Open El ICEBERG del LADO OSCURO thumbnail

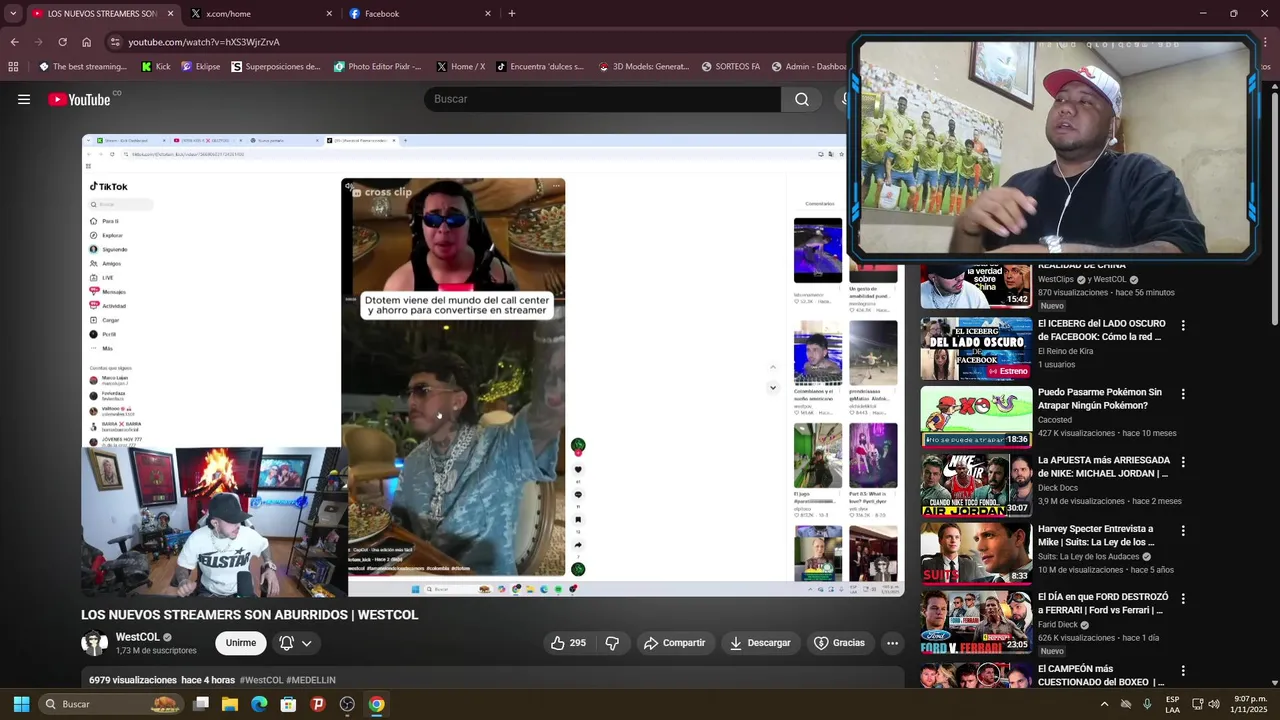pos(976,349)
